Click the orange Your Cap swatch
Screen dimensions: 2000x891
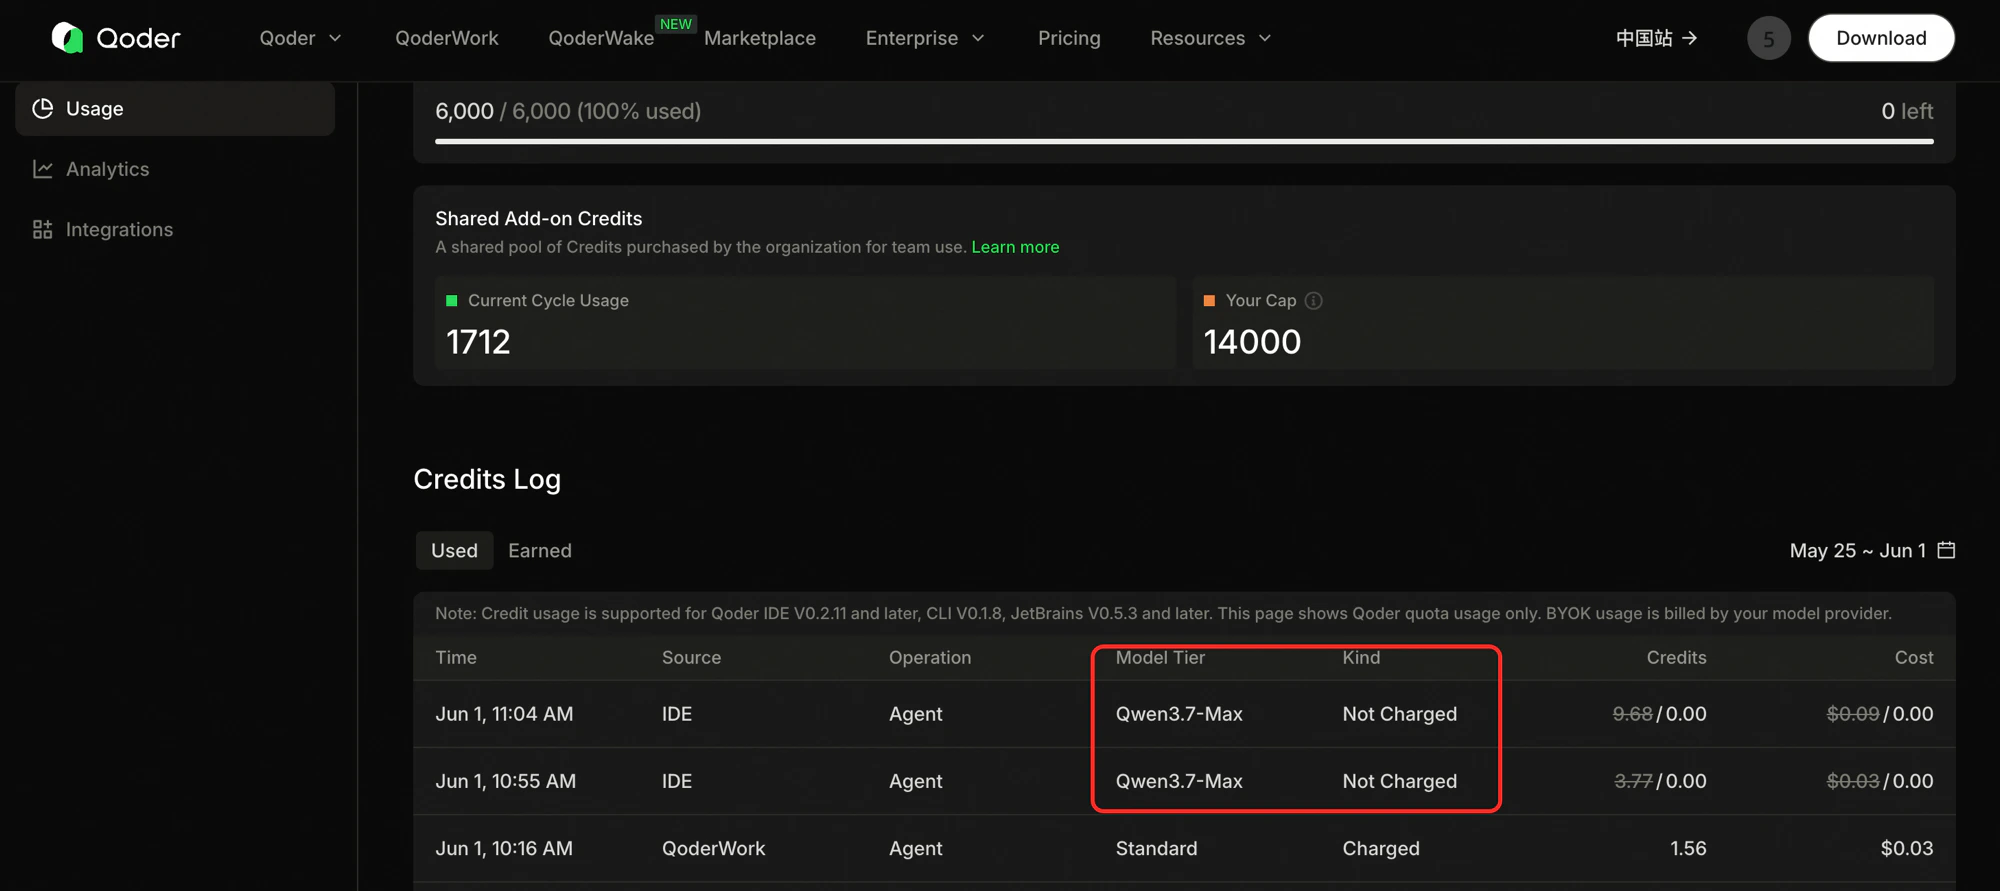1209,300
